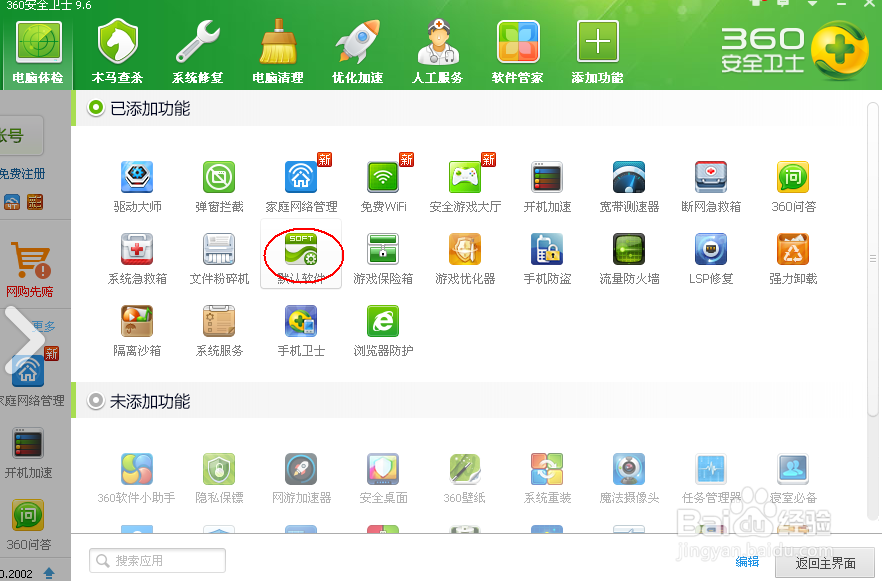Open 网购先赔 in sidebar
This screenshot has width=882, height=581.
point(30,269)
